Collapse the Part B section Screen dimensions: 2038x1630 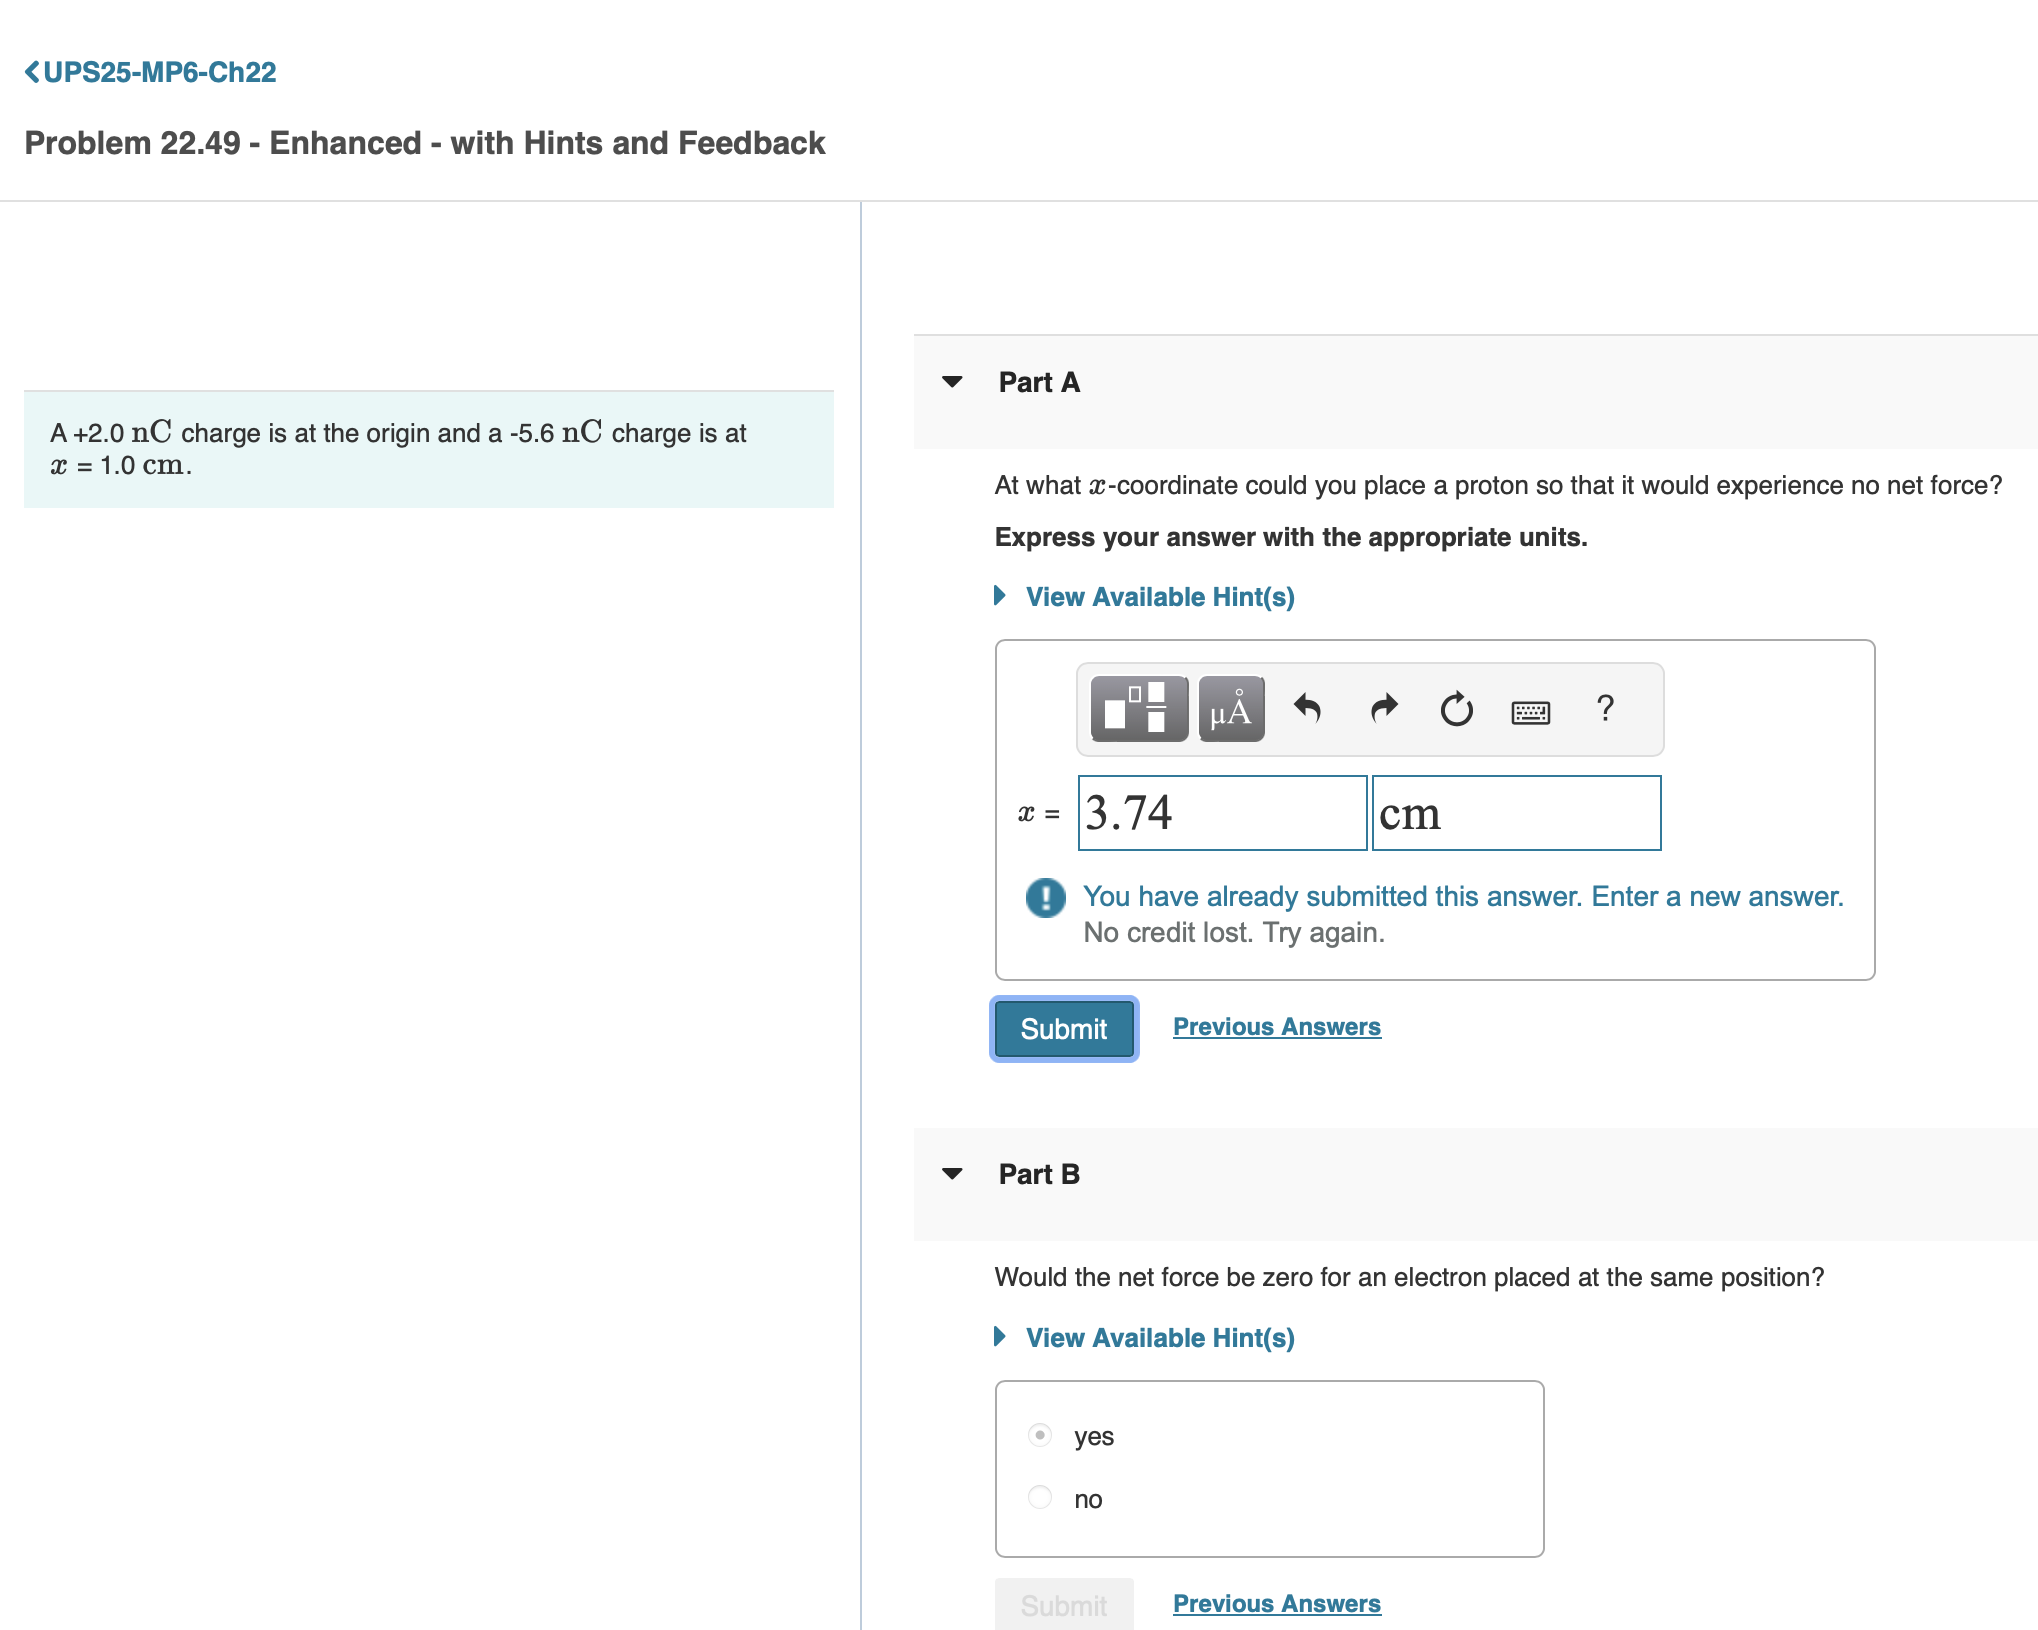(x=952, y=1173)
